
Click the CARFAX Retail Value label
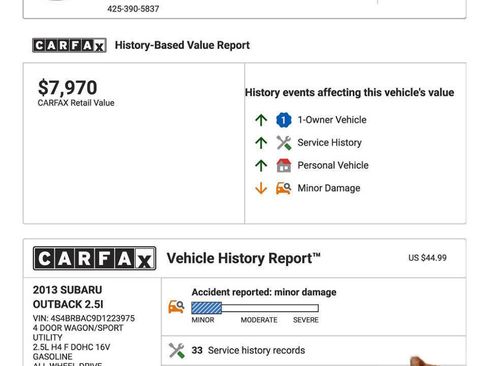[x=76, y=103]
